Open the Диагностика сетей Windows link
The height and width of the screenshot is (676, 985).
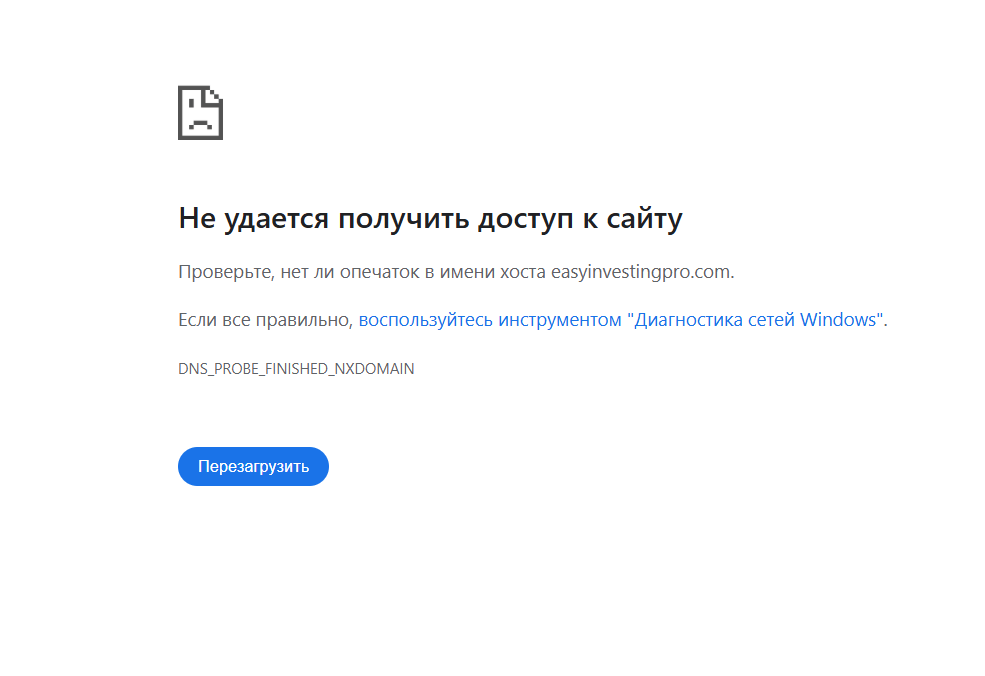[x=621, y=320]
